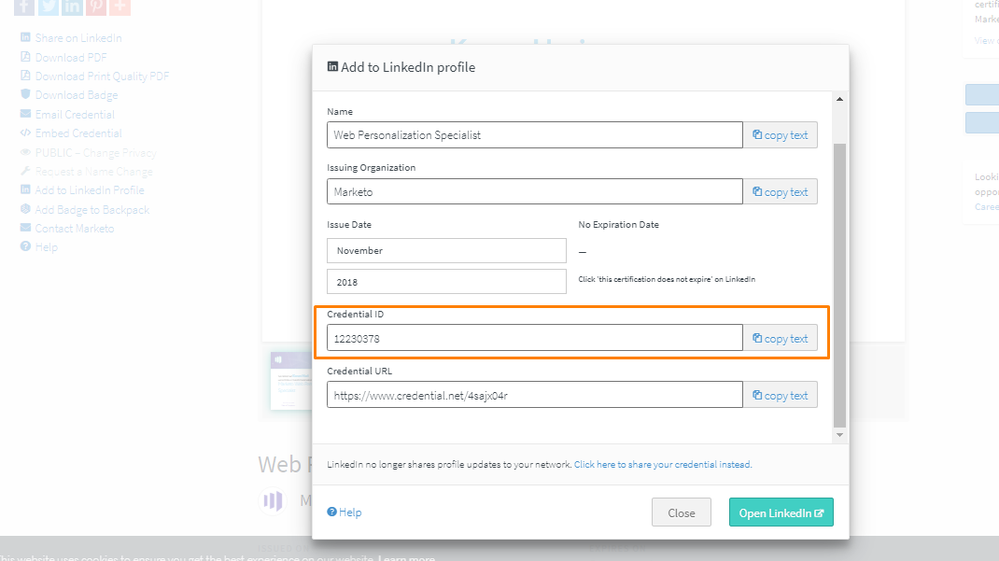The height and width of the screenshot is (561, 999).
Task: Copy the Issuing Organization text
Action: (780, 192)
